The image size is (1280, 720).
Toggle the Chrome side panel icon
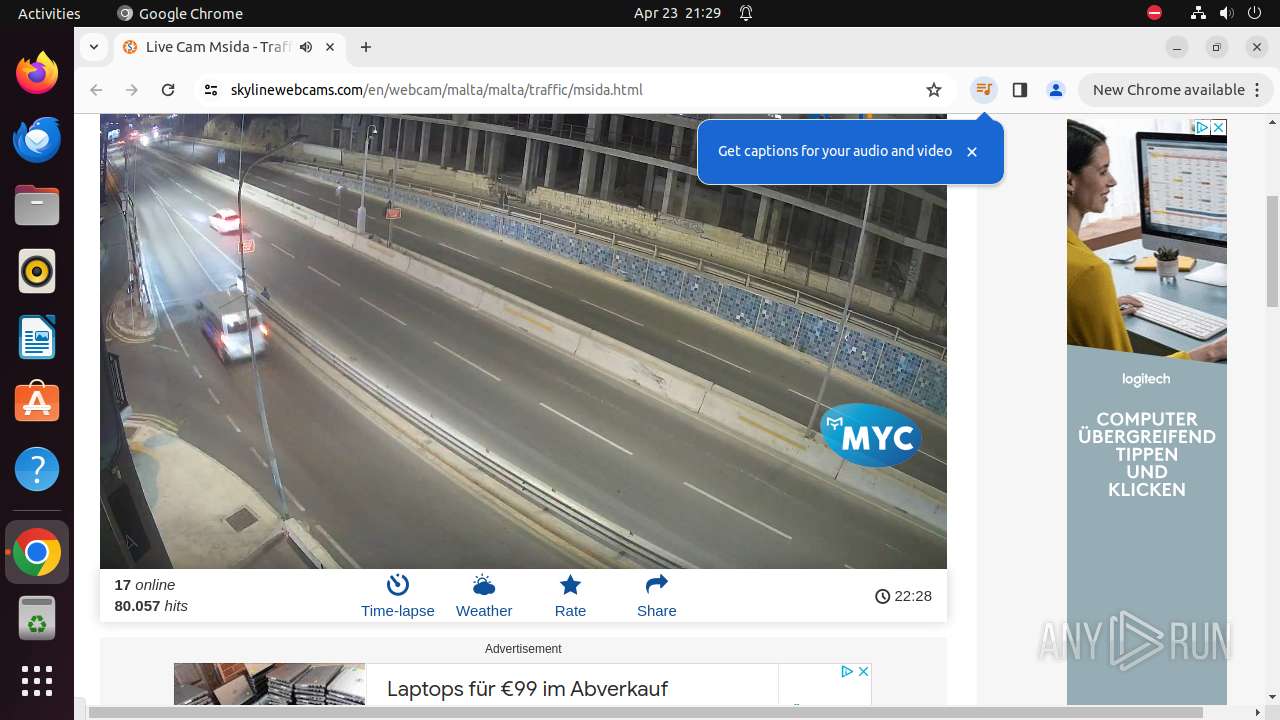[1020, 90]
